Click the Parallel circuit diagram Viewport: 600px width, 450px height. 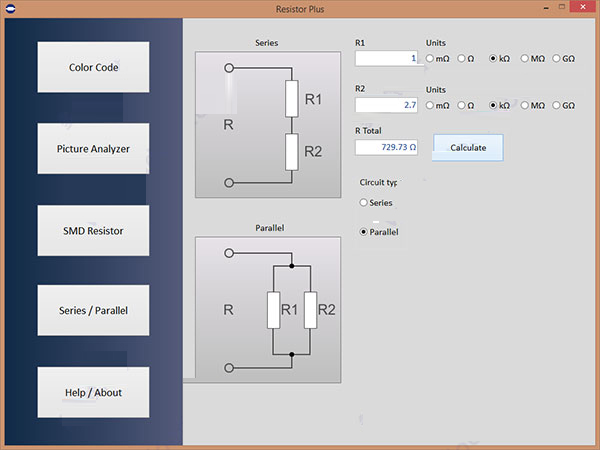pyautogui.click(x=268, y=310)
